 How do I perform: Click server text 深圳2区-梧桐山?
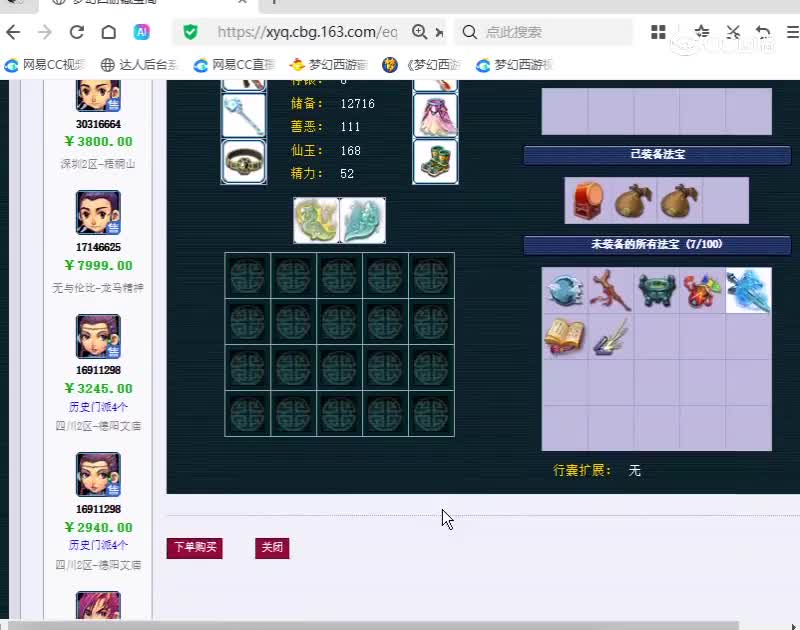click(98, 164)
